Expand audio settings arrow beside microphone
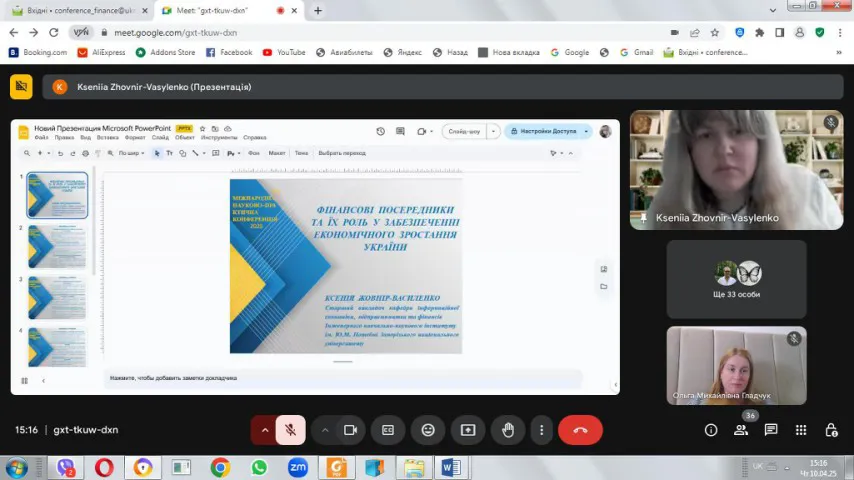Screen dimensions: 854x480 click(265, 430)
